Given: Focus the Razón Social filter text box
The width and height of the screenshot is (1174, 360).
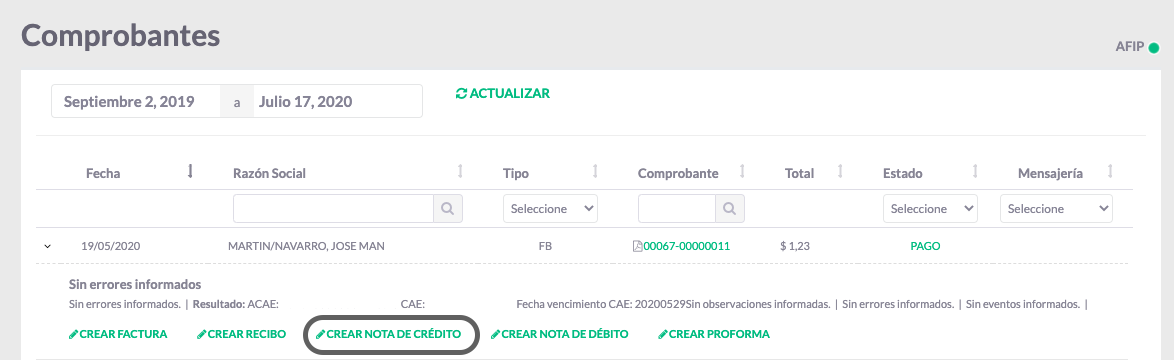Looking at the screenshot, I should [334, 209].
